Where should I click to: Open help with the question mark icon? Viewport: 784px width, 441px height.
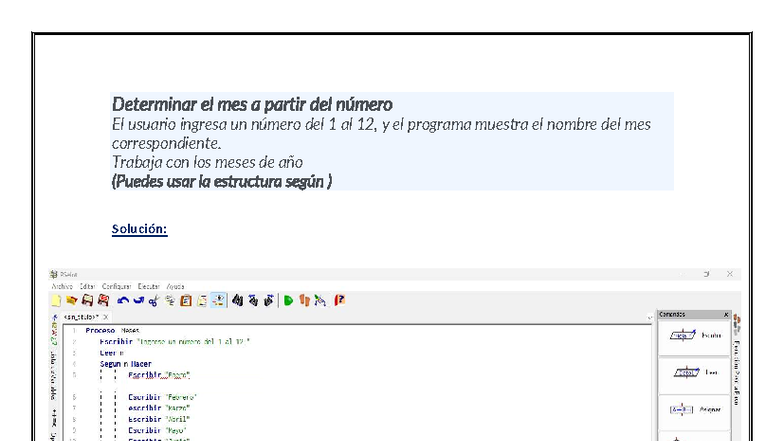(340, 300)
